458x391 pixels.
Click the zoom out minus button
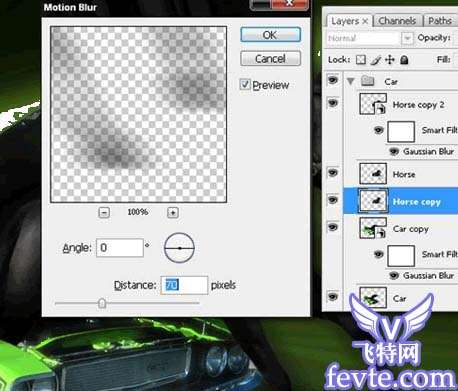click(x=104, y=212)
